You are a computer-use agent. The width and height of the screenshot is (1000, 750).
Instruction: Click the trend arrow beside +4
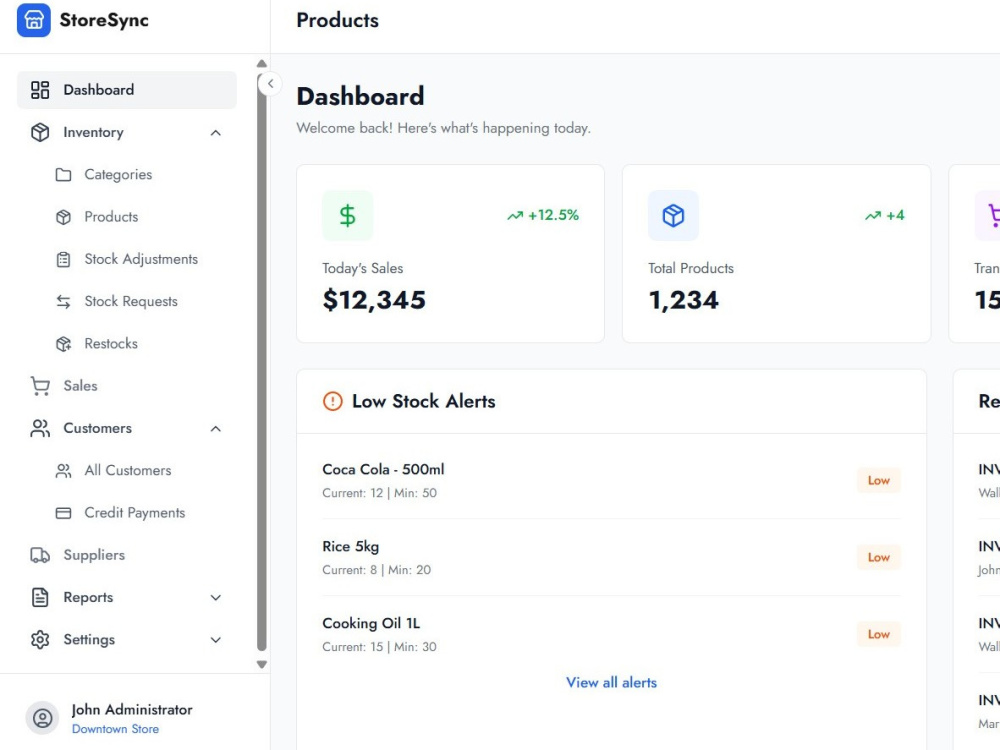click(872, 216)
